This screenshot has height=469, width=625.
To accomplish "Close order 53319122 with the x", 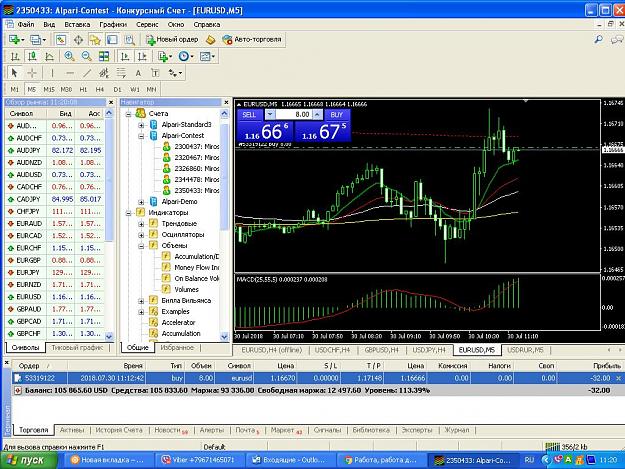I will 618,378.
